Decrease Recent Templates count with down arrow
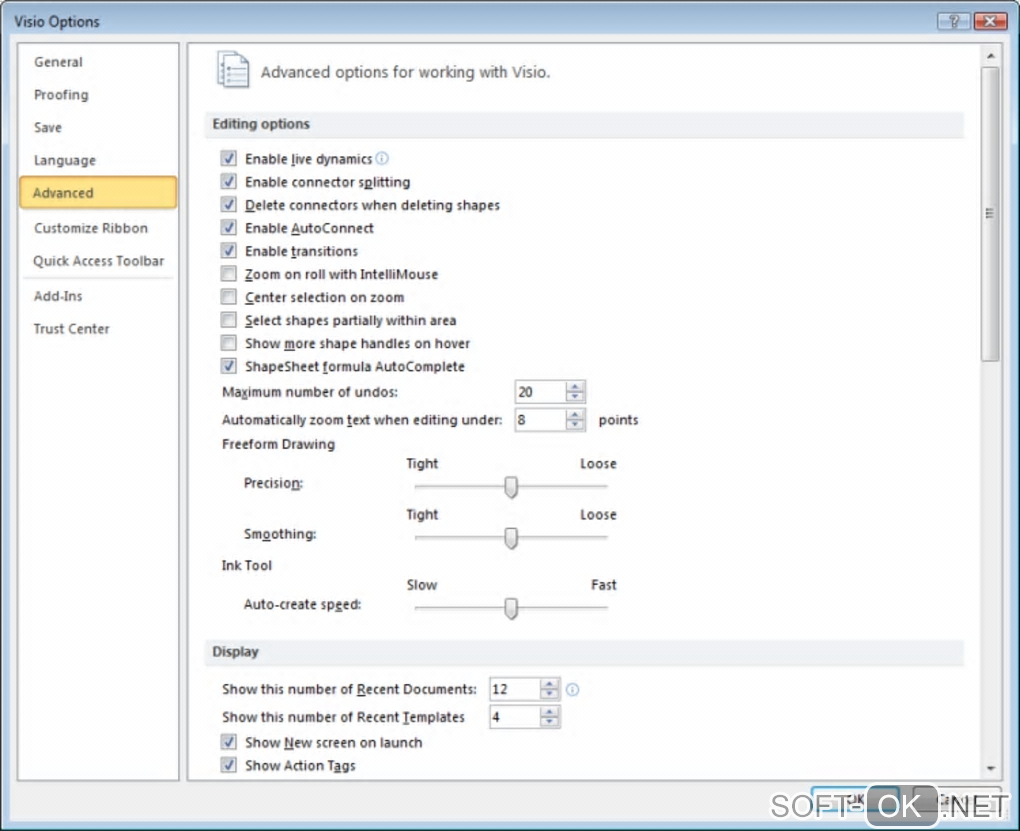 tap(550, 722)
